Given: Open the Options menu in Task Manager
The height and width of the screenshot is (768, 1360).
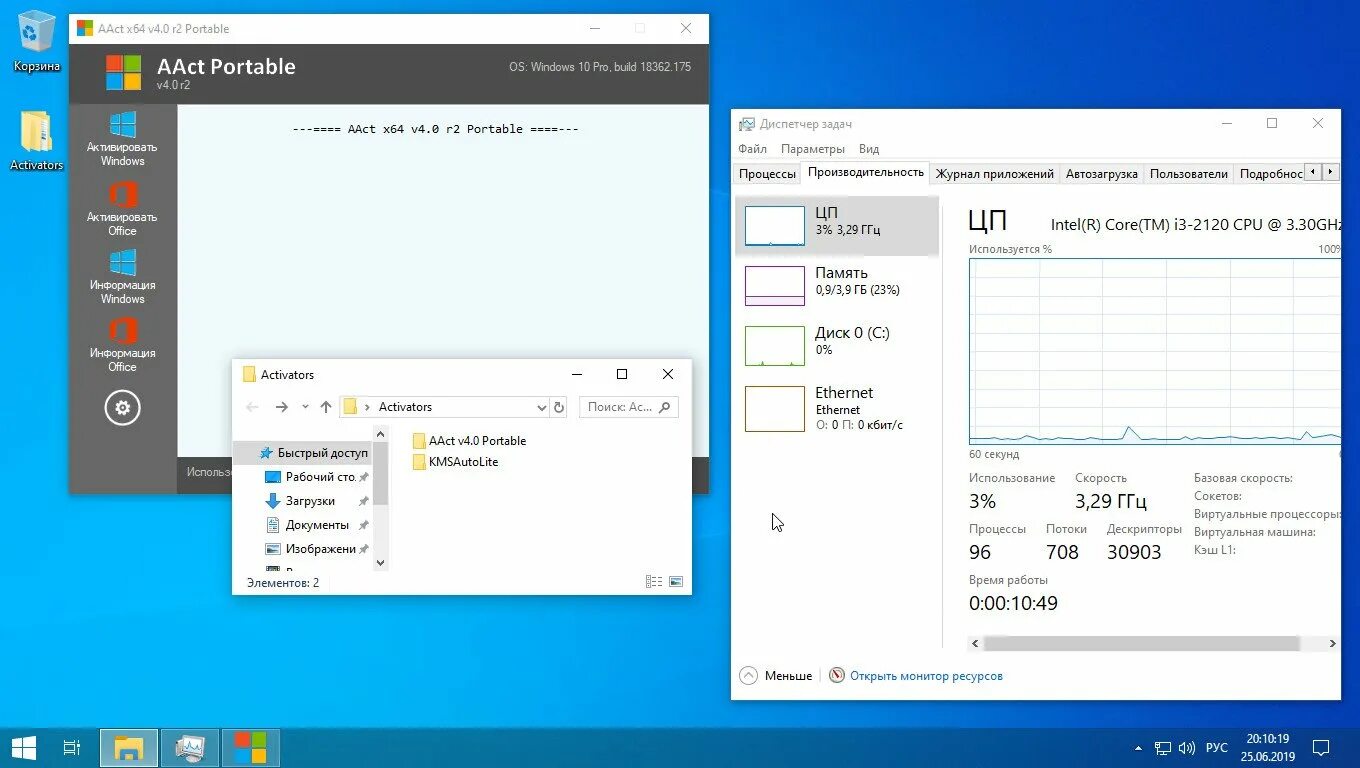Looking at the screenshot, I should pos(813,149).
